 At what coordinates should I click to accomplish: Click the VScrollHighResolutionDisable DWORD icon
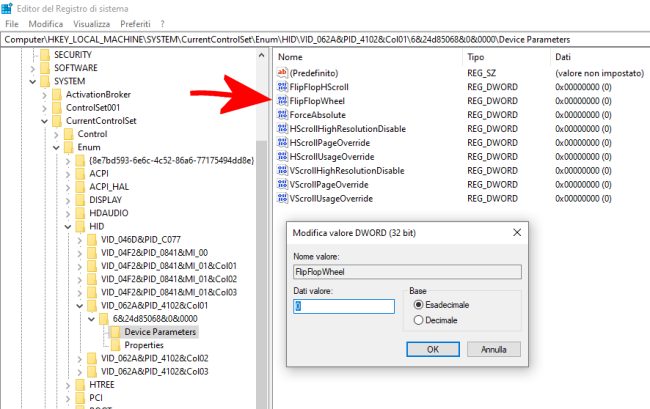pyautogui.click(x=282, y=170)
